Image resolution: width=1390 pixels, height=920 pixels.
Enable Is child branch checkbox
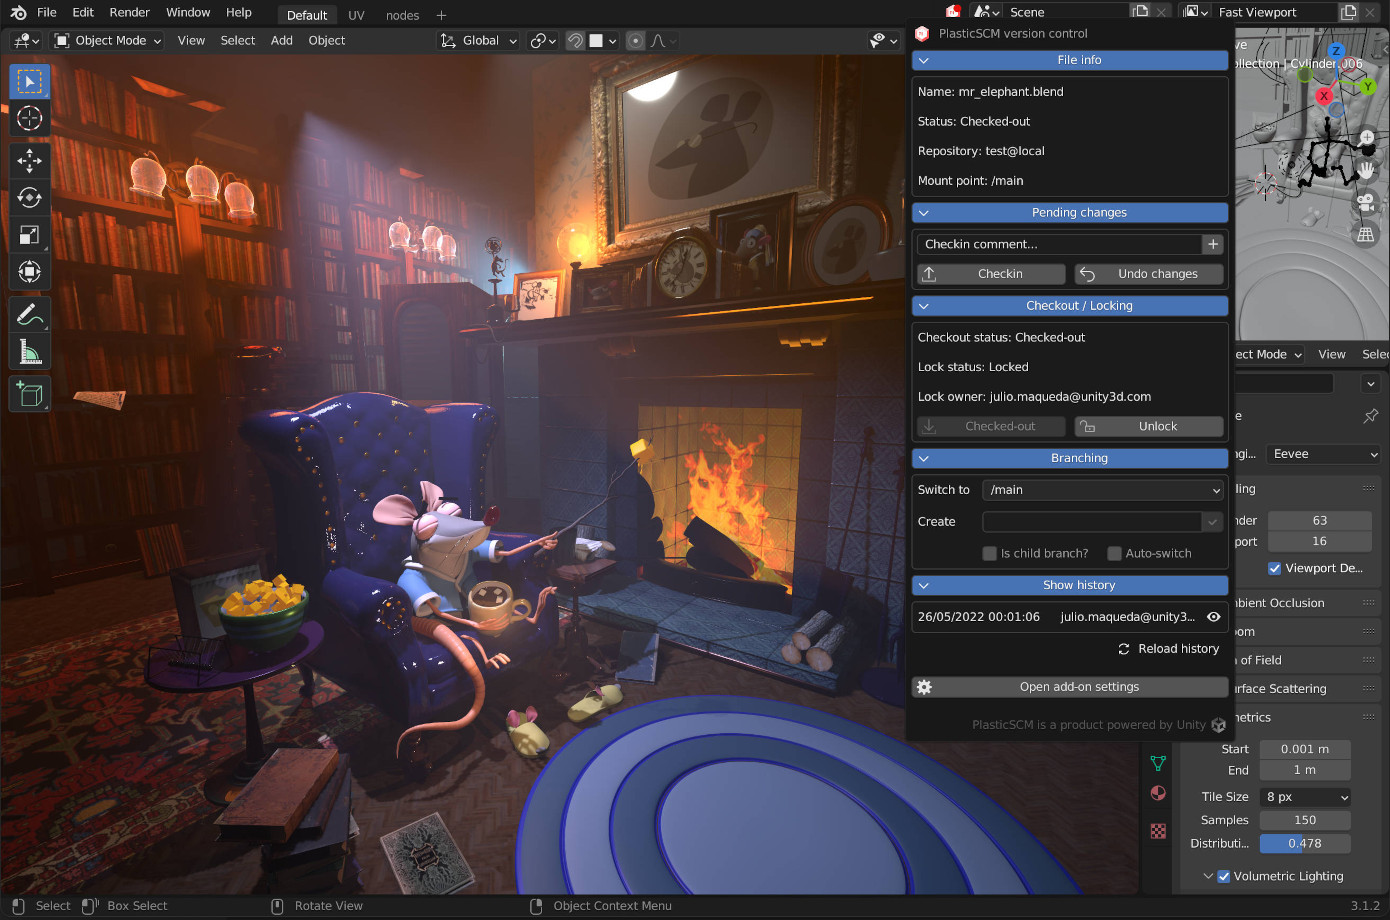[990, 553]
